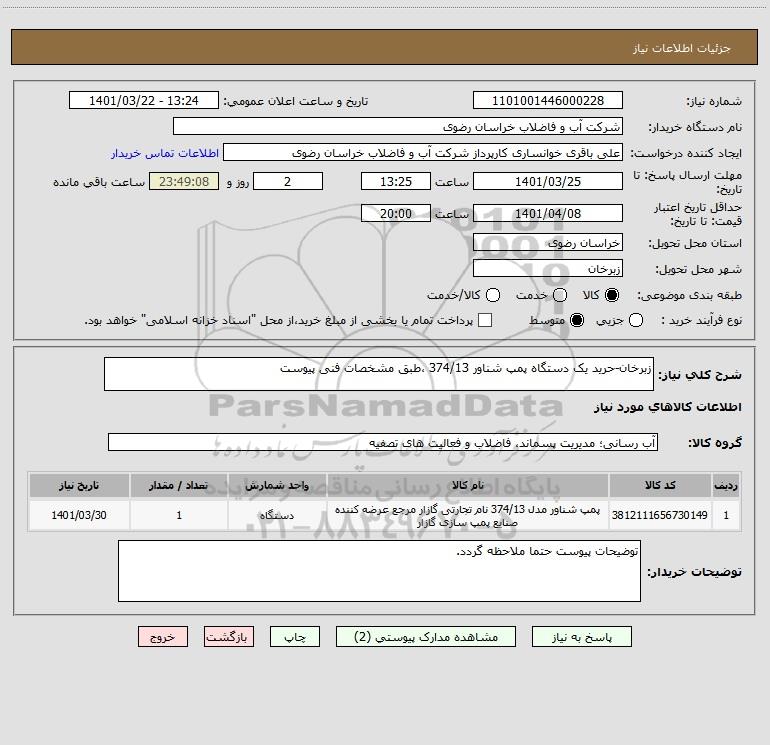This screenshot has width=770, height=745.
Task: Click واحد شمارش column header
Action: tap(277, 486)
